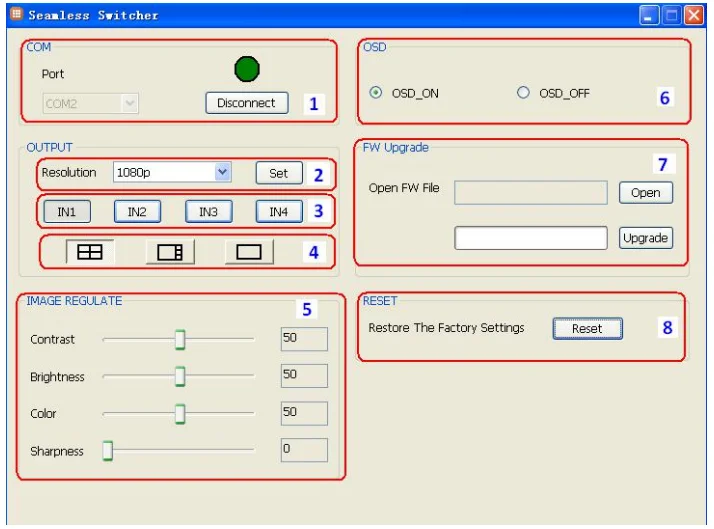This screenshot has width=714, height=529.
Task: Click the Open FW File path field
Action: (x=531, y=193)
